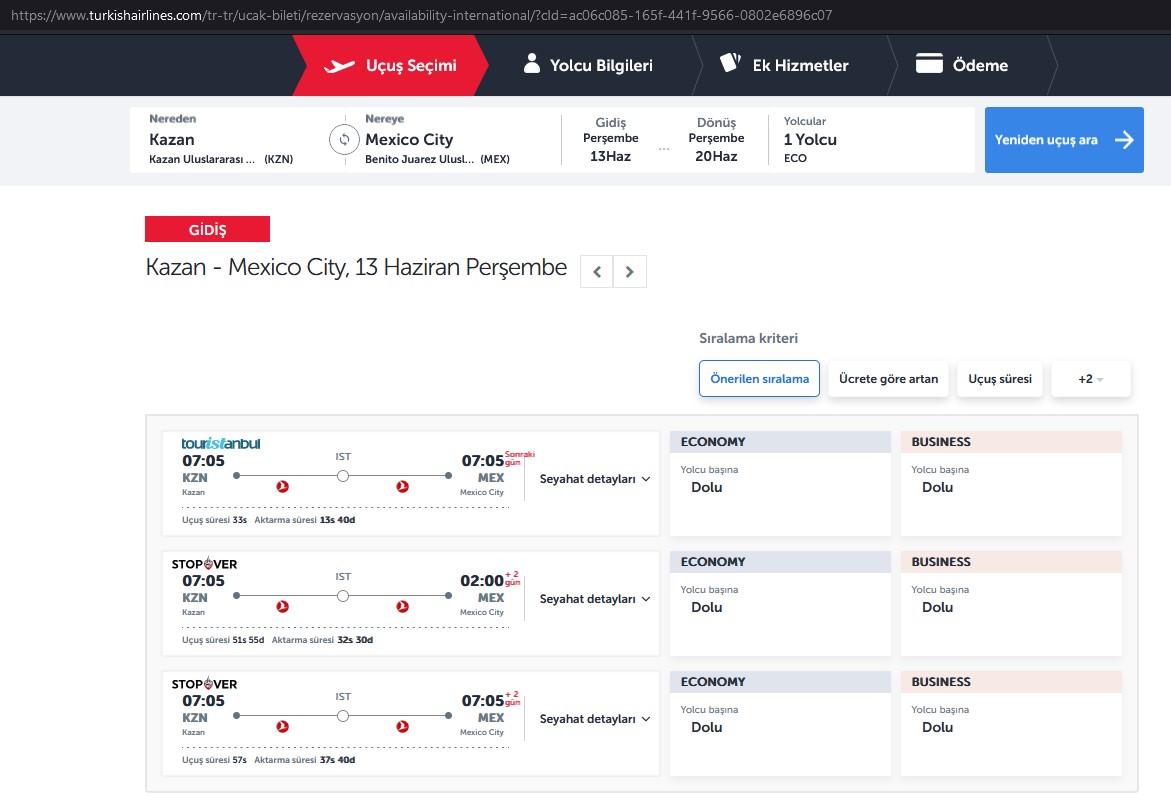Click IST–MEX airline logo on 57s flight

coord(403,727)
